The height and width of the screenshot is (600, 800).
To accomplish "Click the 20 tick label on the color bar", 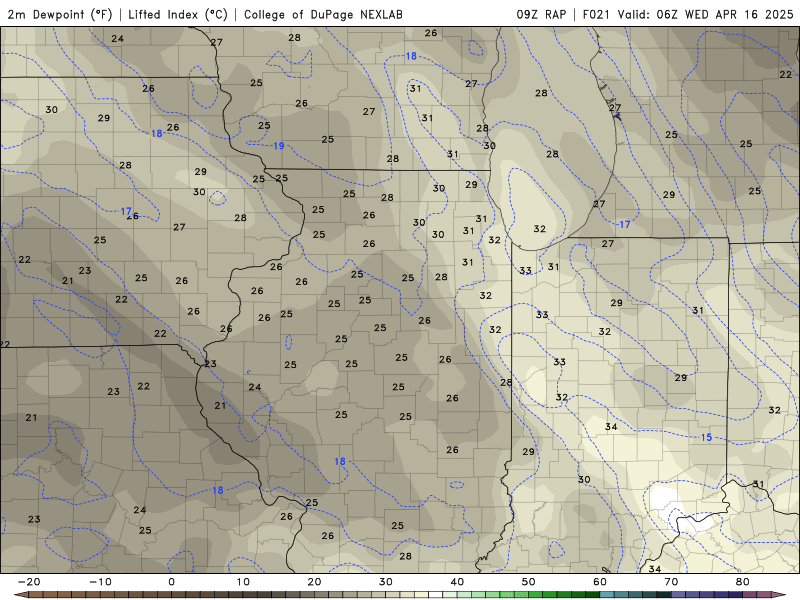I will coord(314,582).
